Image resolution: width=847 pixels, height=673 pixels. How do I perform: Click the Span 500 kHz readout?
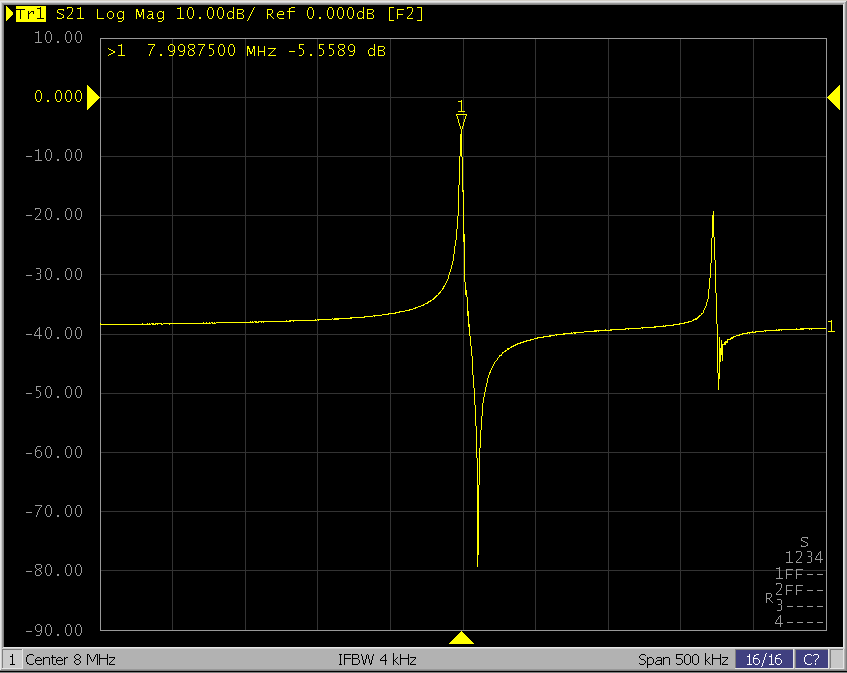tap(682, 660)
